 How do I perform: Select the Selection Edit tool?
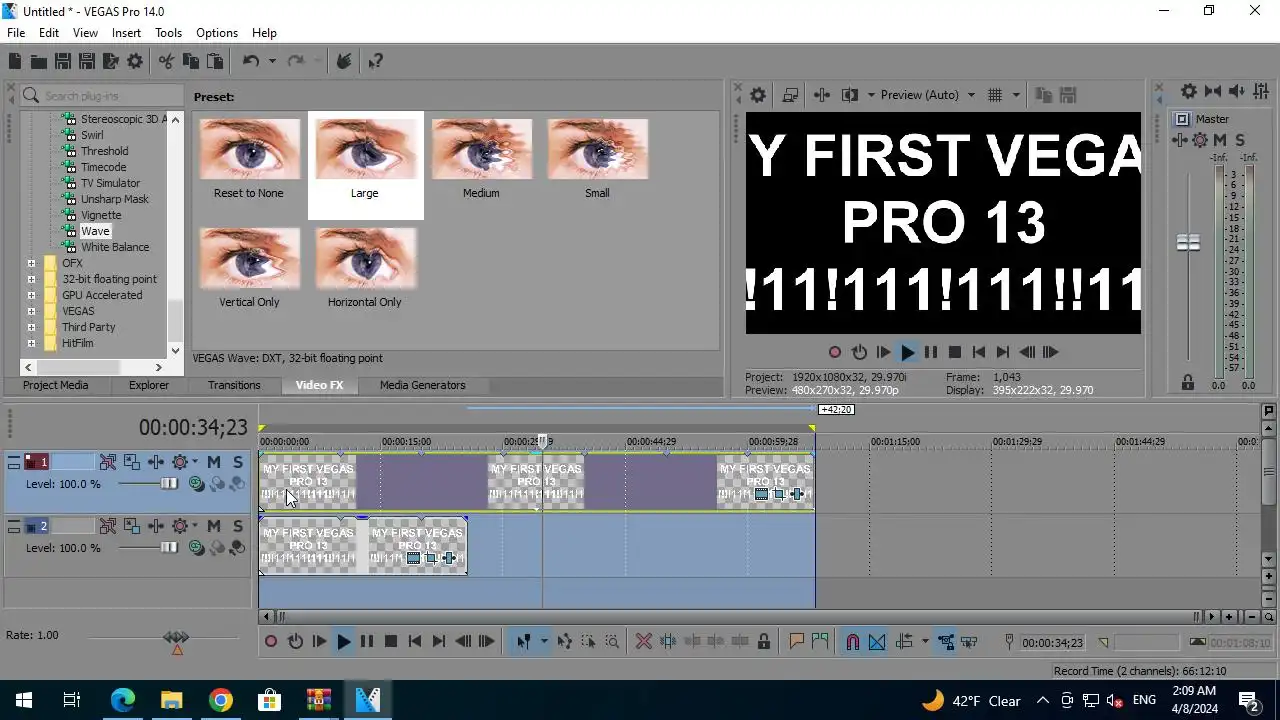[589, 642]
